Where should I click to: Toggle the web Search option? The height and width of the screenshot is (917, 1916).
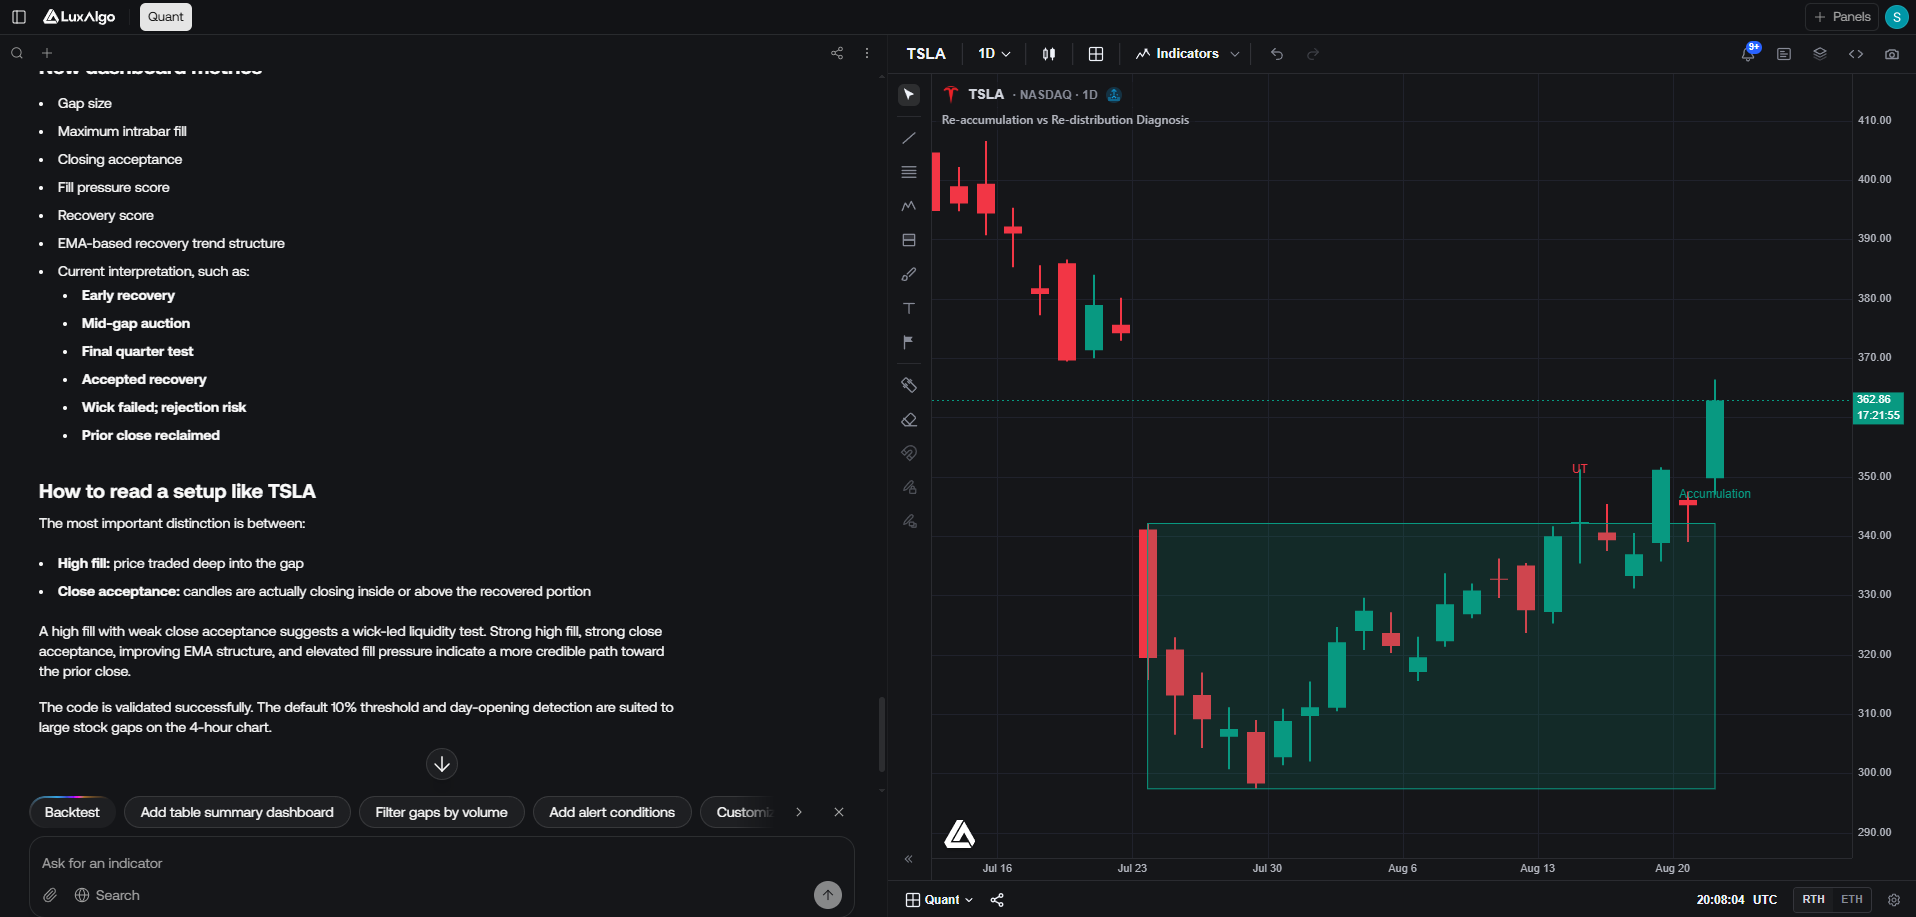[107, 895]
